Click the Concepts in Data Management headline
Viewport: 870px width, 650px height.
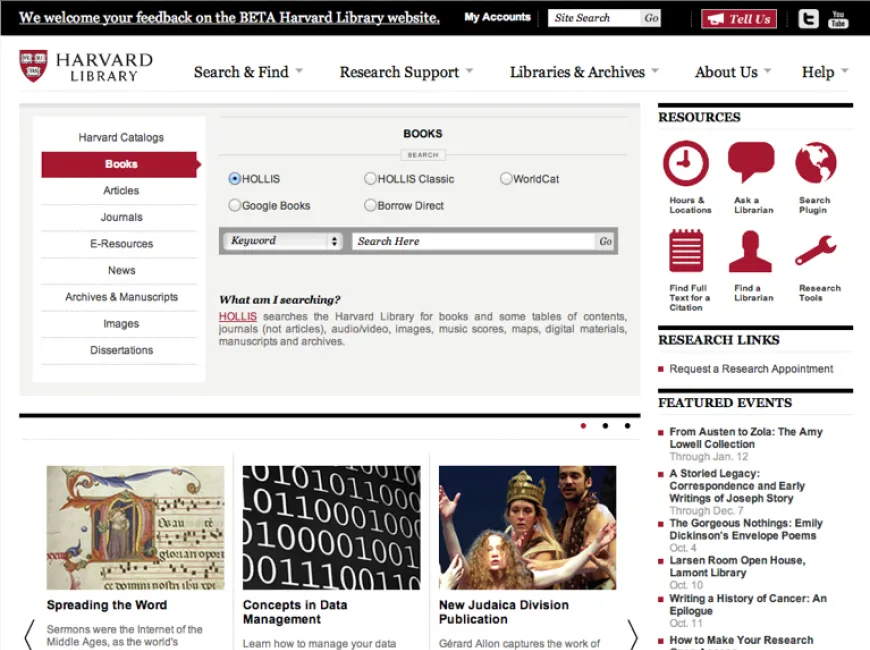[295, 612]
